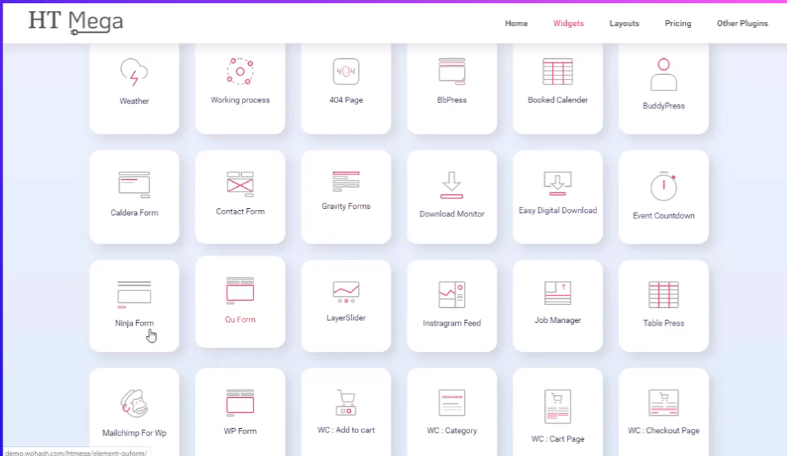Open the LayerSlider icon
This screenshot has width=787, height=456.
tap(346, 292)
